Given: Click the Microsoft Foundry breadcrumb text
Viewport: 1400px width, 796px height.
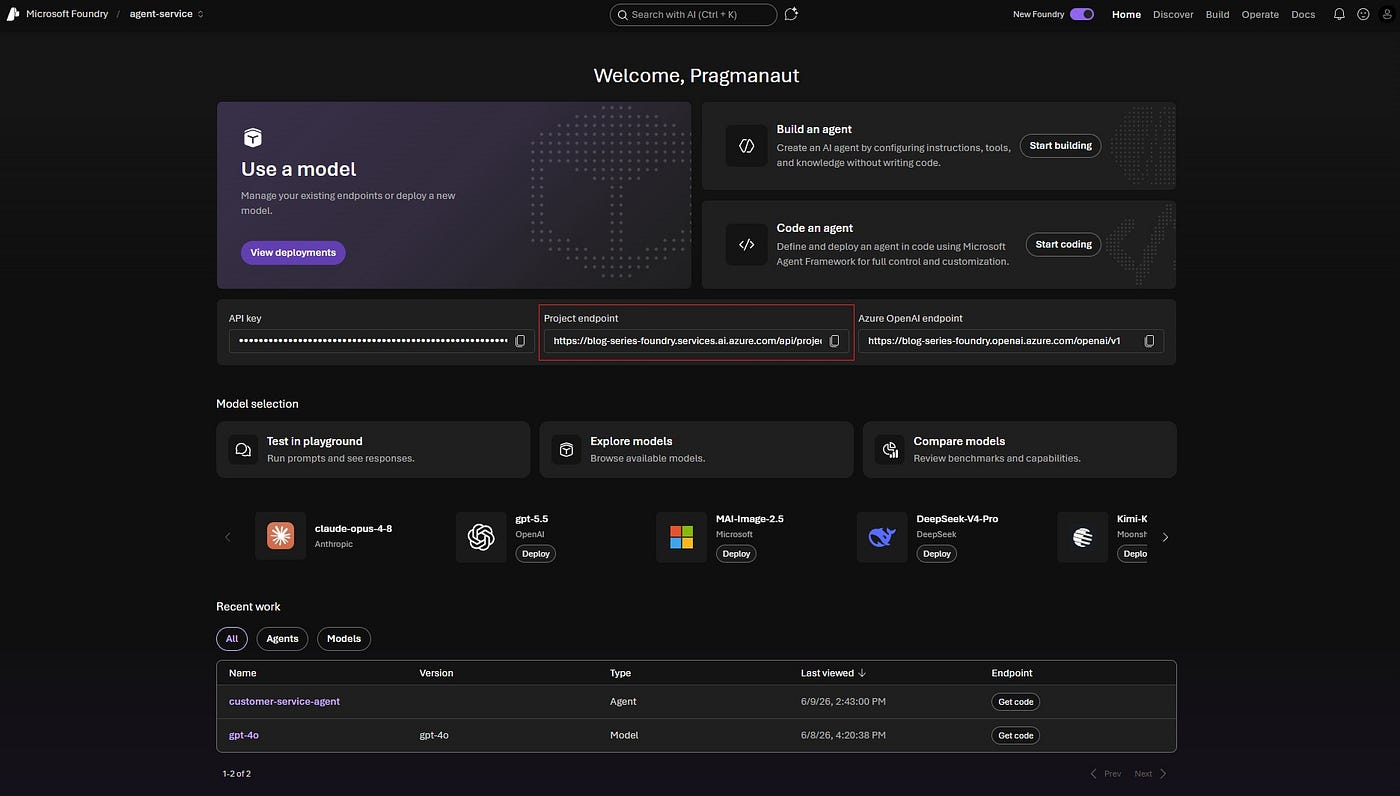Looking at the screenshot, I should click(x=67, y=14).
